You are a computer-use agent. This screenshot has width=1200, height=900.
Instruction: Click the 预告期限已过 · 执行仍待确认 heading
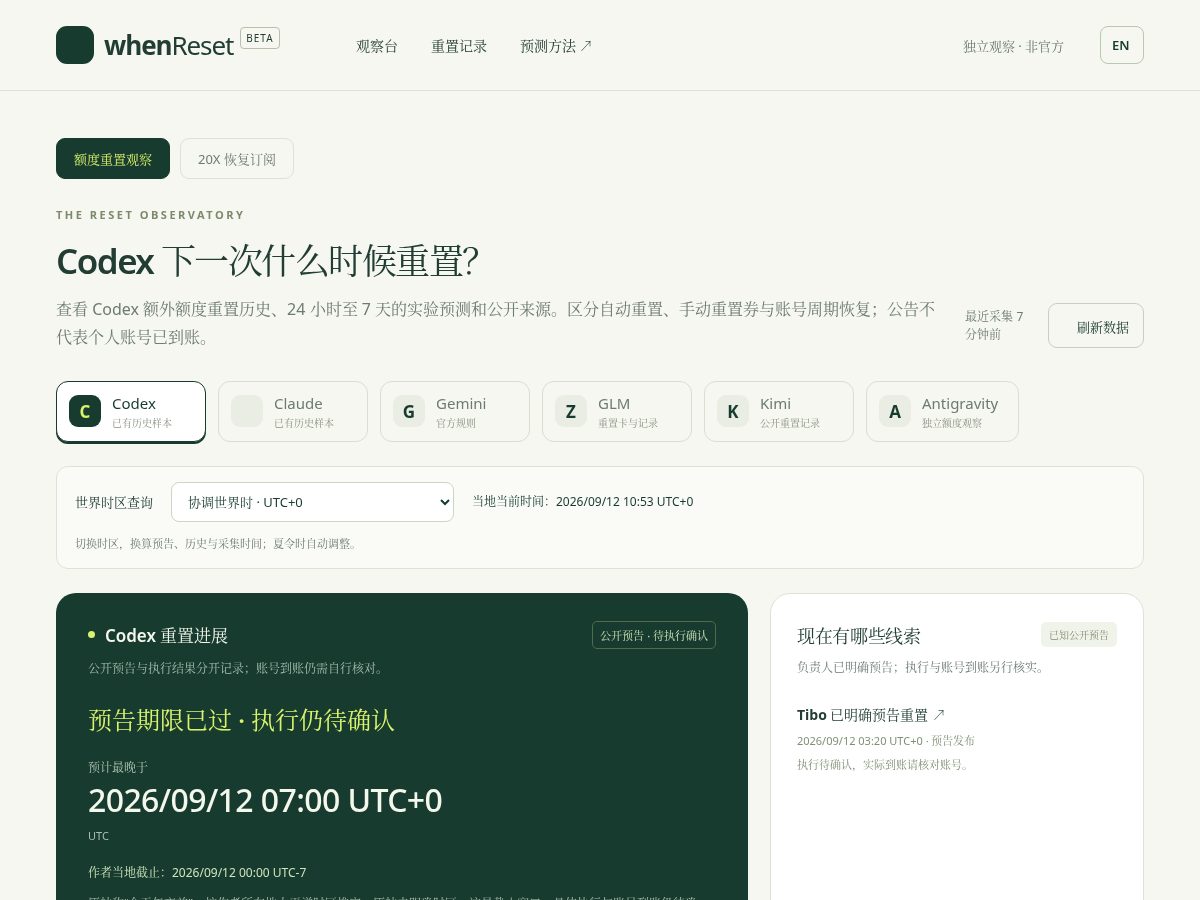241,720
